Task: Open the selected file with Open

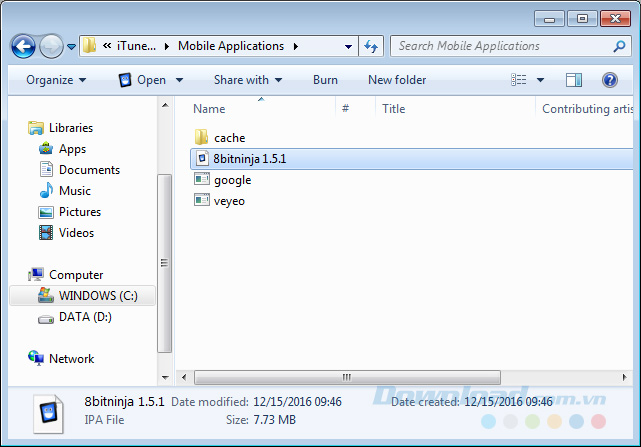Action: pyautogui.click(x=142, y=80)
